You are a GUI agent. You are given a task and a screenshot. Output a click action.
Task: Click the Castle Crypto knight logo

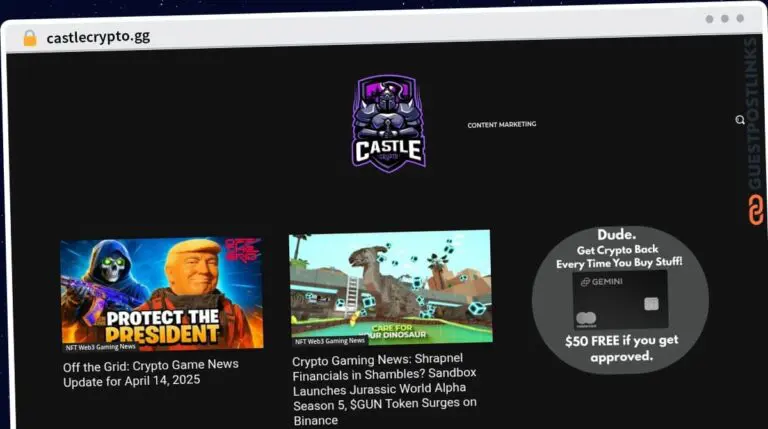[x=389, y=124]
